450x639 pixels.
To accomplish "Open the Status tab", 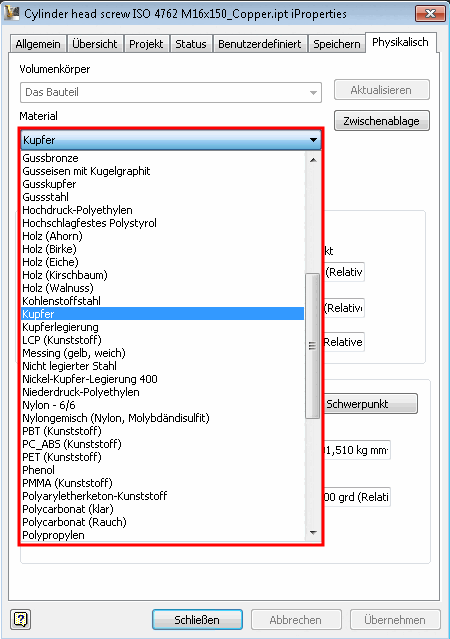I will pyautogui.click(x=191, y=44).
